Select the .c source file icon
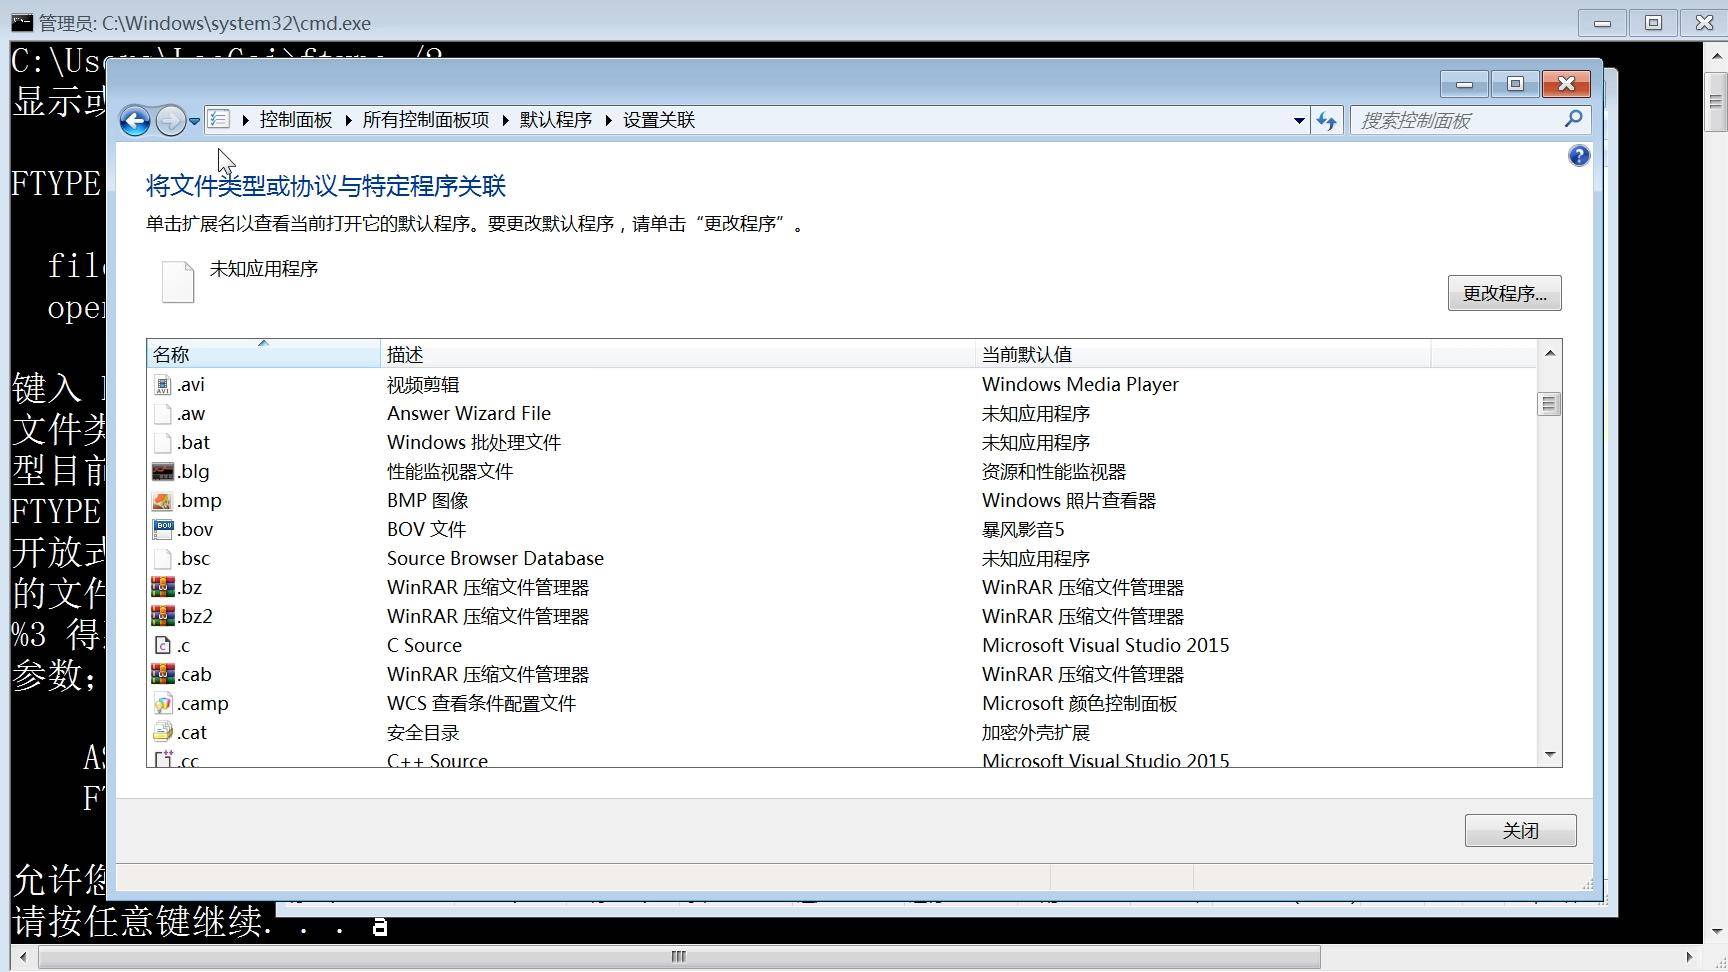The width and height of the screenshot is (1728, 972). pyautogui.click(x=163, y=646)
